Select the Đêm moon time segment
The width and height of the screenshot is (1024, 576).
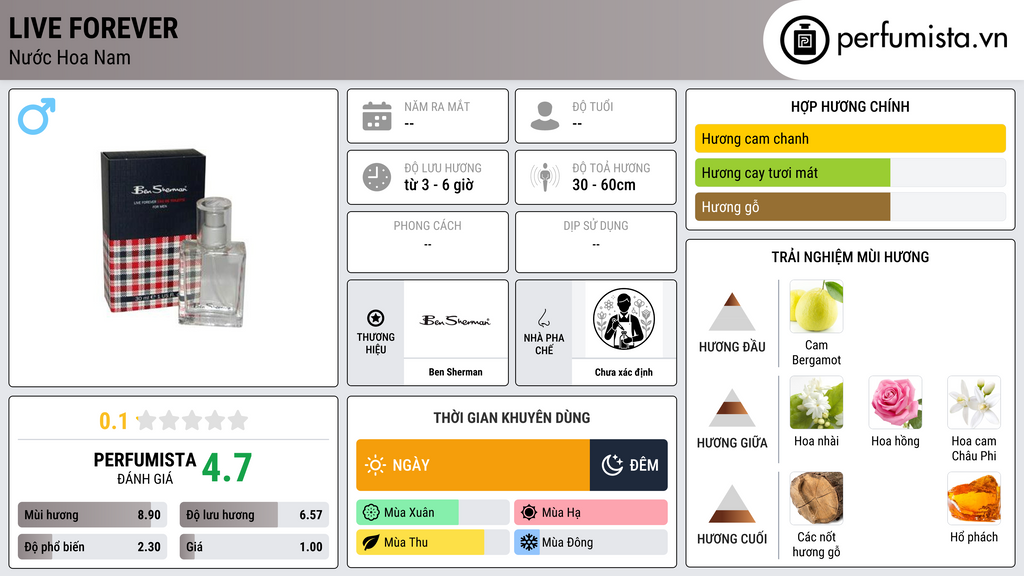[x=628, y=465]
